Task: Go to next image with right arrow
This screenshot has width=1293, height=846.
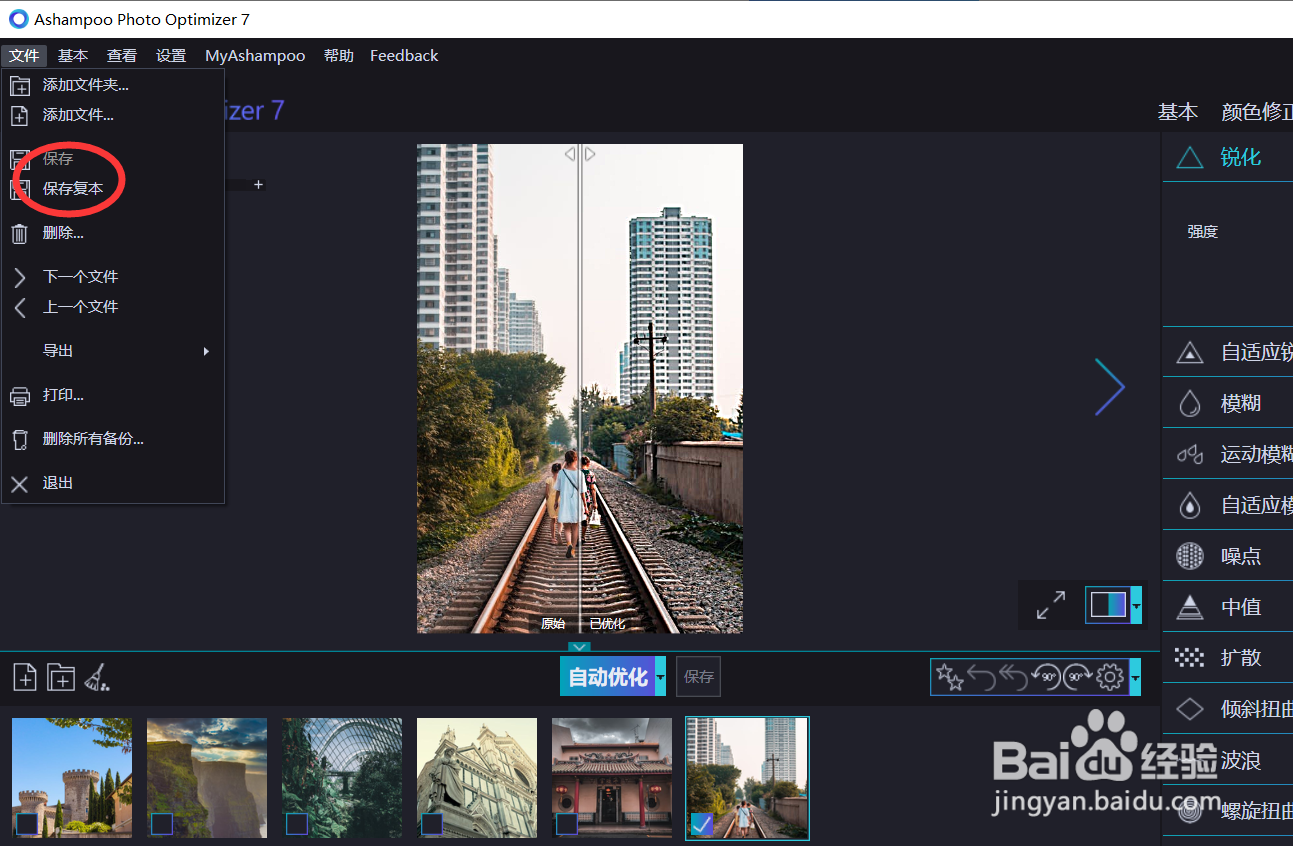Action: pyautogui.click(x=1110, y=387)
